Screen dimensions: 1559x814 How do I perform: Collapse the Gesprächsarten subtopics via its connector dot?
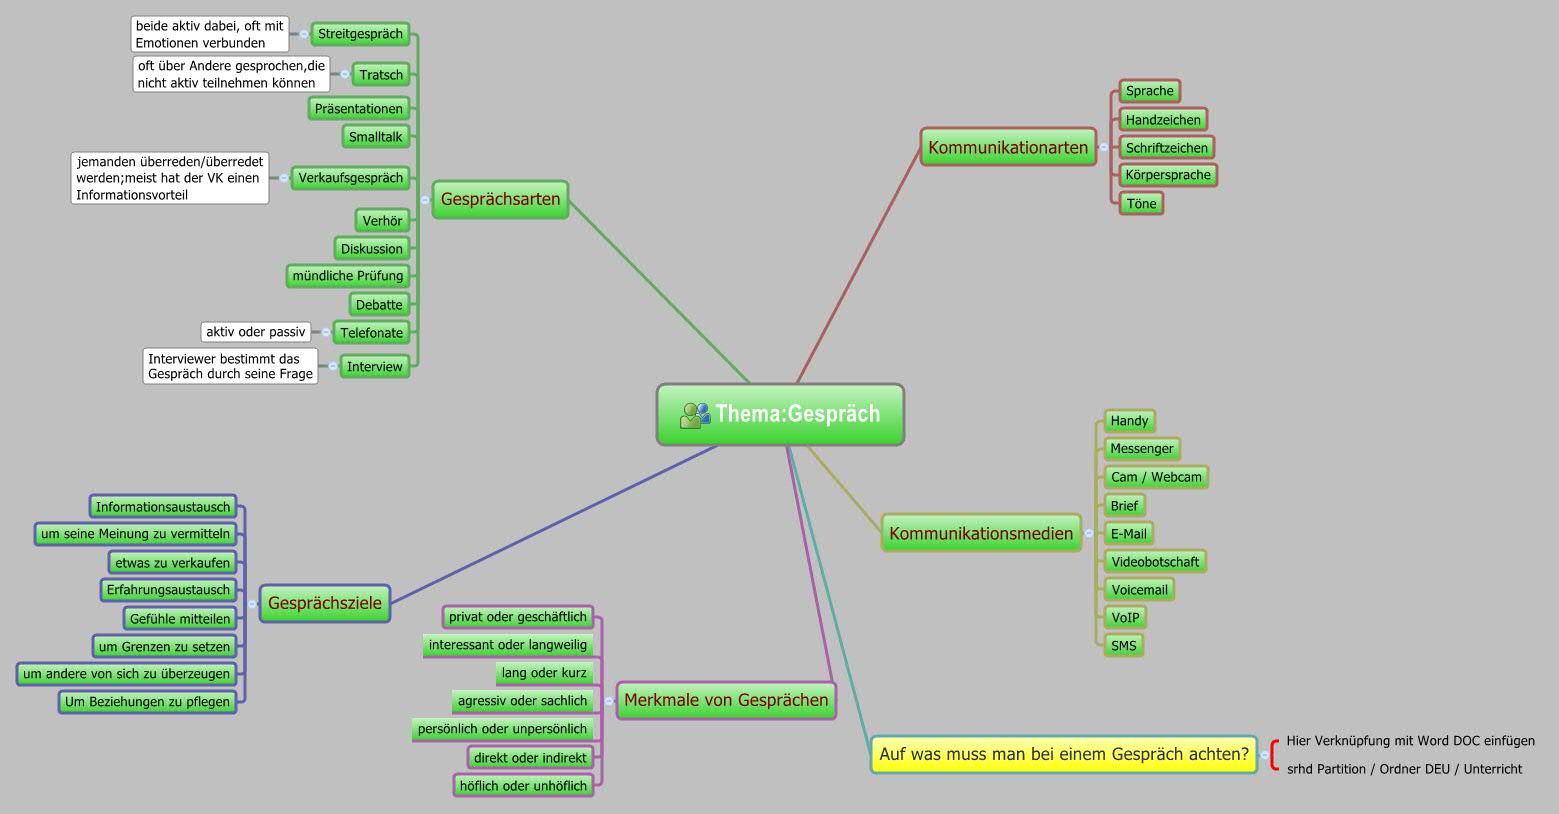coord(424,199)
